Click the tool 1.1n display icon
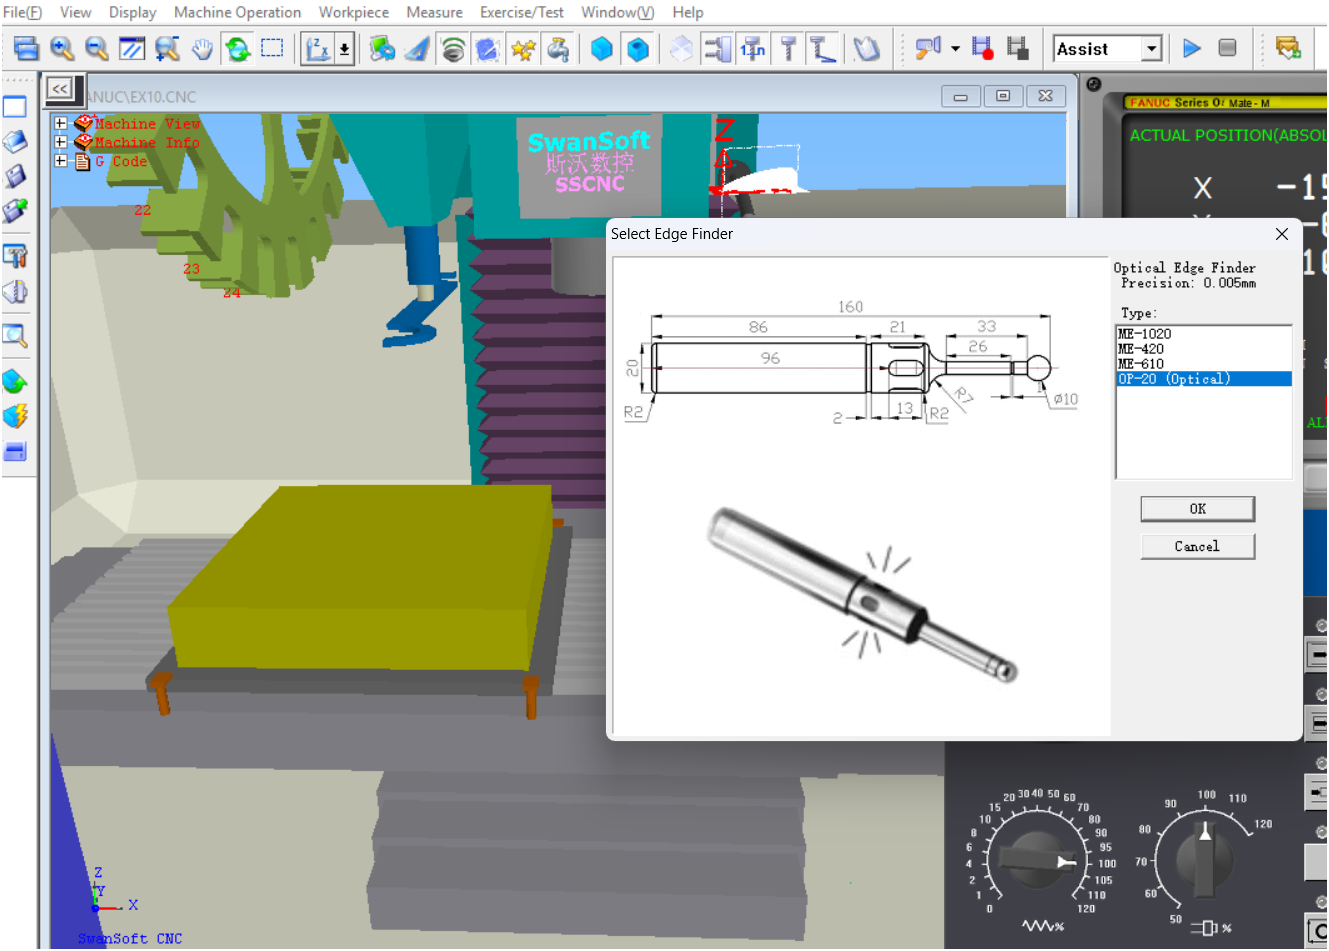Viewport: 1329px width, 951px height. [753, 48]
